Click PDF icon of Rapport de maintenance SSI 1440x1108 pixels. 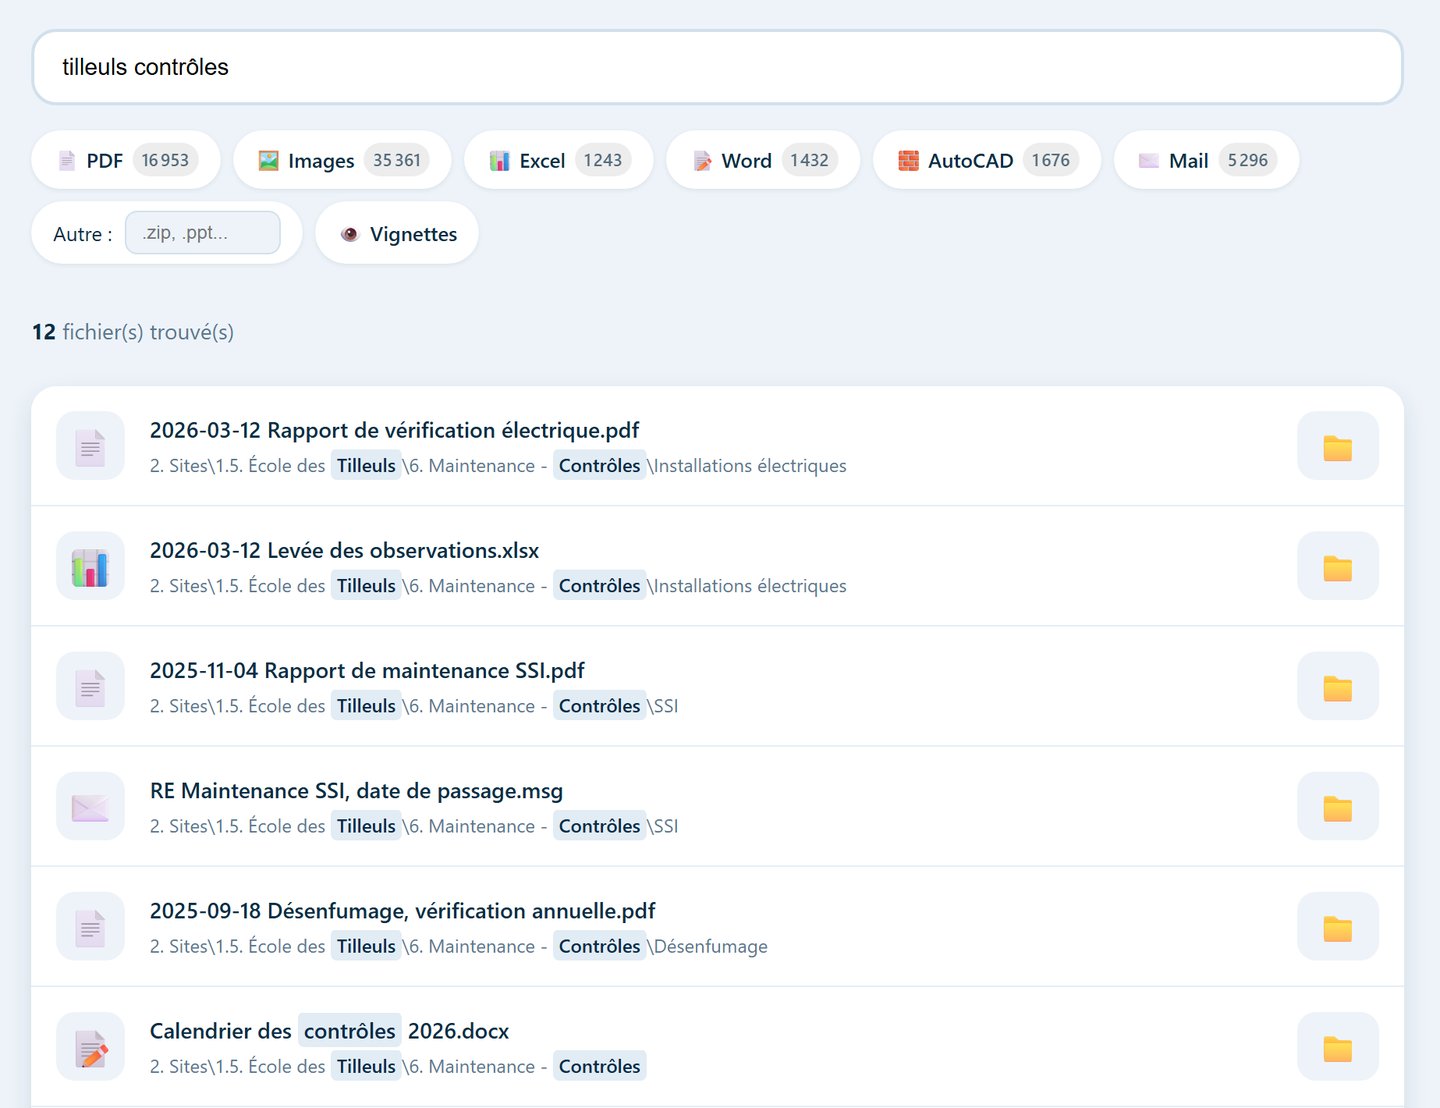[x=90, y=686]
